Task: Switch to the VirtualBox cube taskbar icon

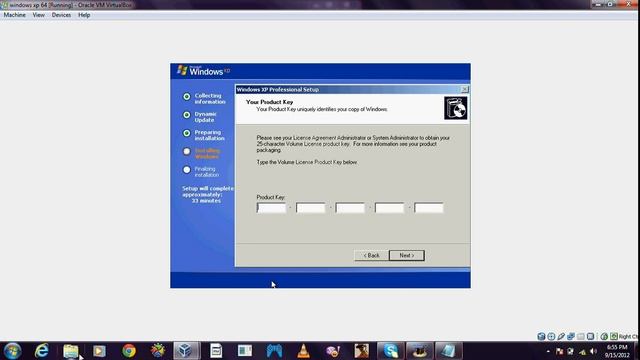Action: [x=187, y=351]
